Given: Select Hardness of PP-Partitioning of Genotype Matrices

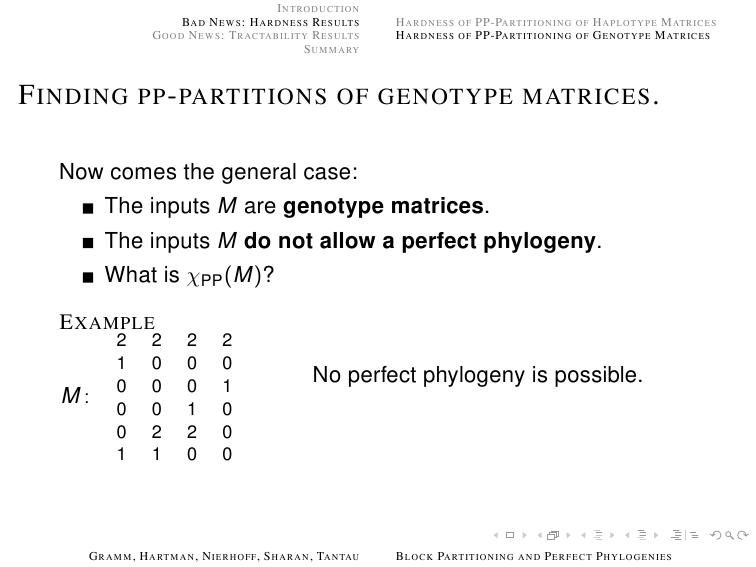Looking at the screenshot, I should point(553,36).
